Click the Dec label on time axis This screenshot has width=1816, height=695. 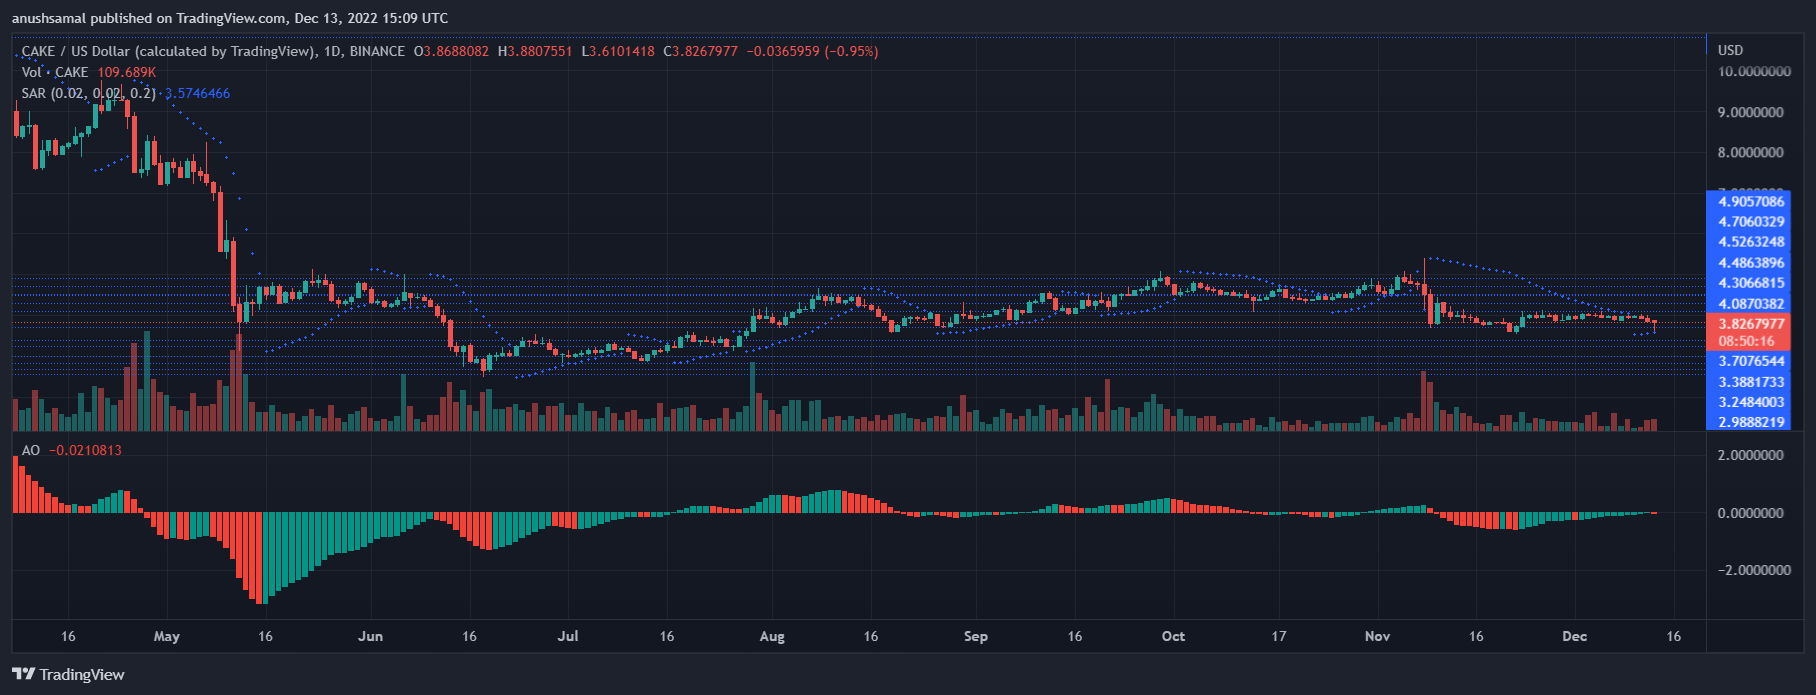(x=1574, y=636)
